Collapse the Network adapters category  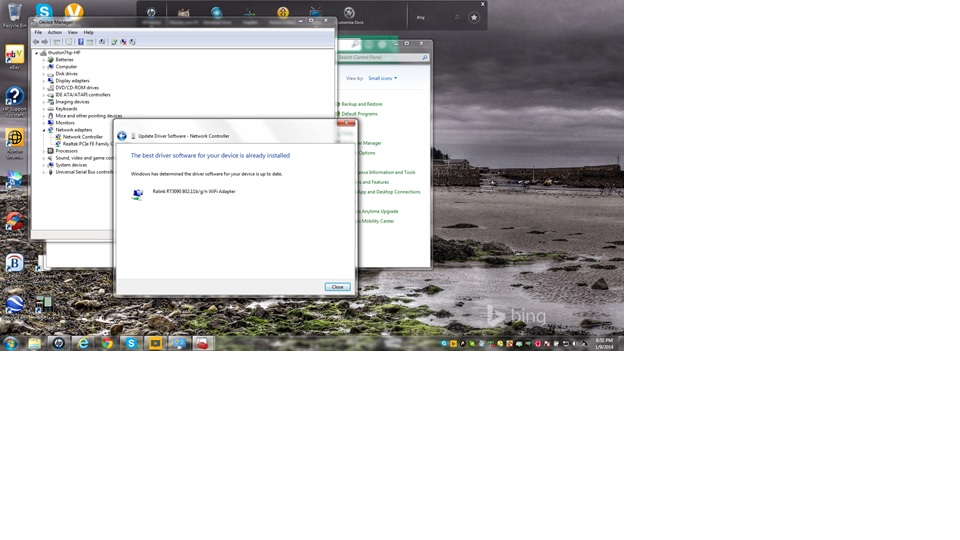(43, 130)
